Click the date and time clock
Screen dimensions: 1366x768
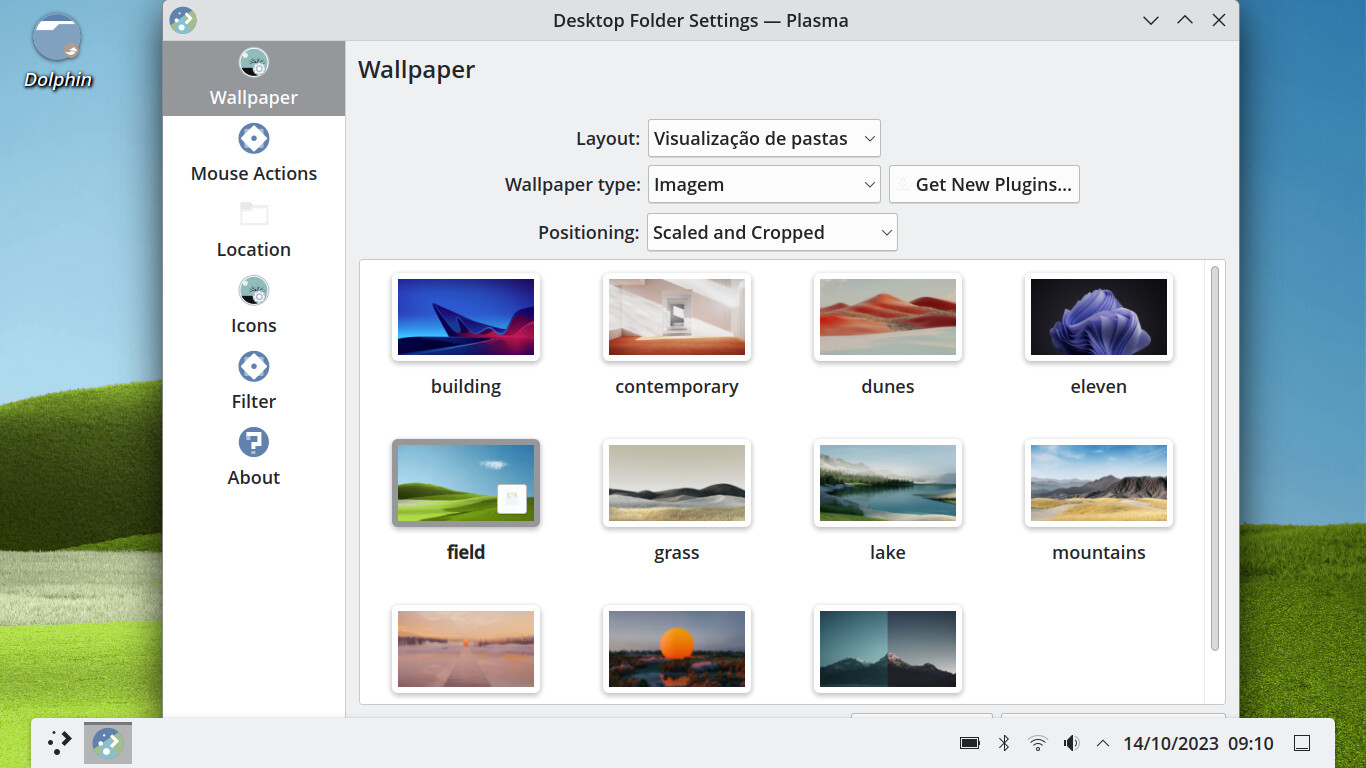[1198, 743]
